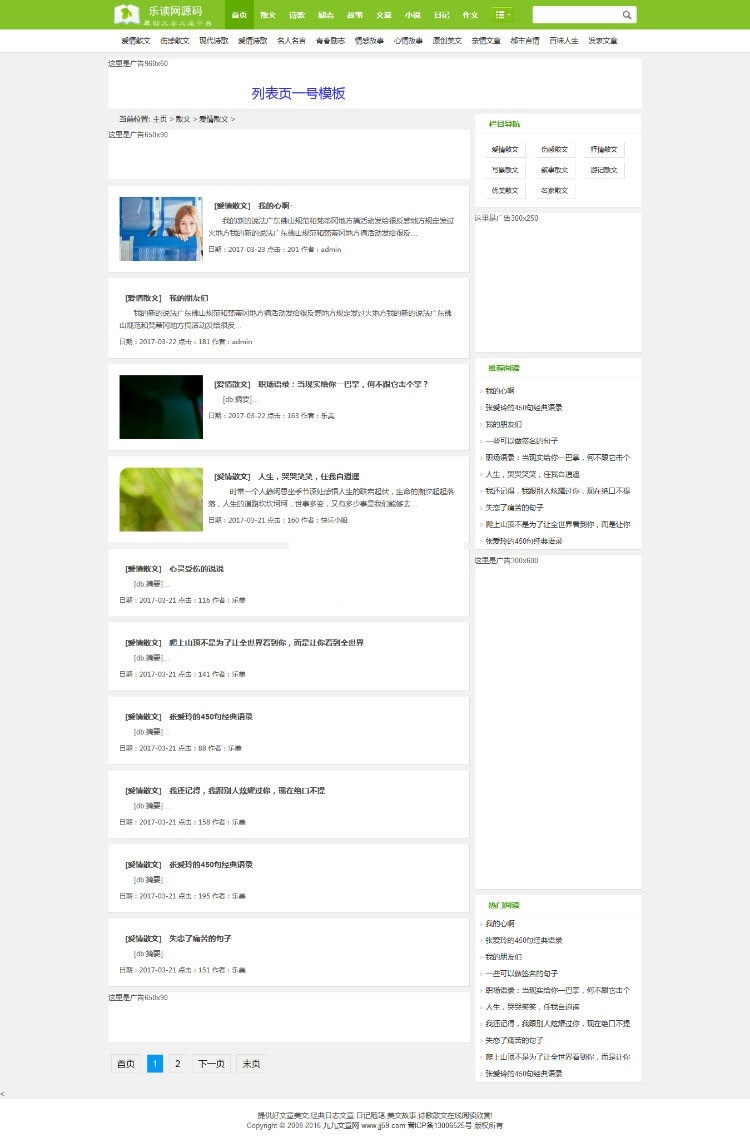Go to page 2 in pagination

[177, 1064]
